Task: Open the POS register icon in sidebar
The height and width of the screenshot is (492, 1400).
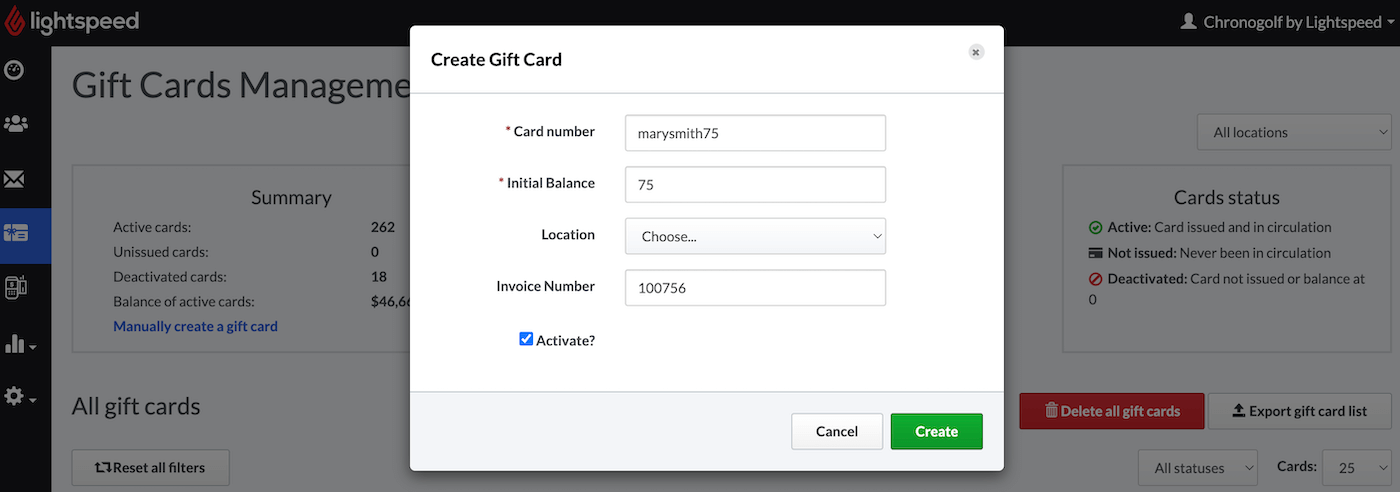Action: tap(15, 288)
